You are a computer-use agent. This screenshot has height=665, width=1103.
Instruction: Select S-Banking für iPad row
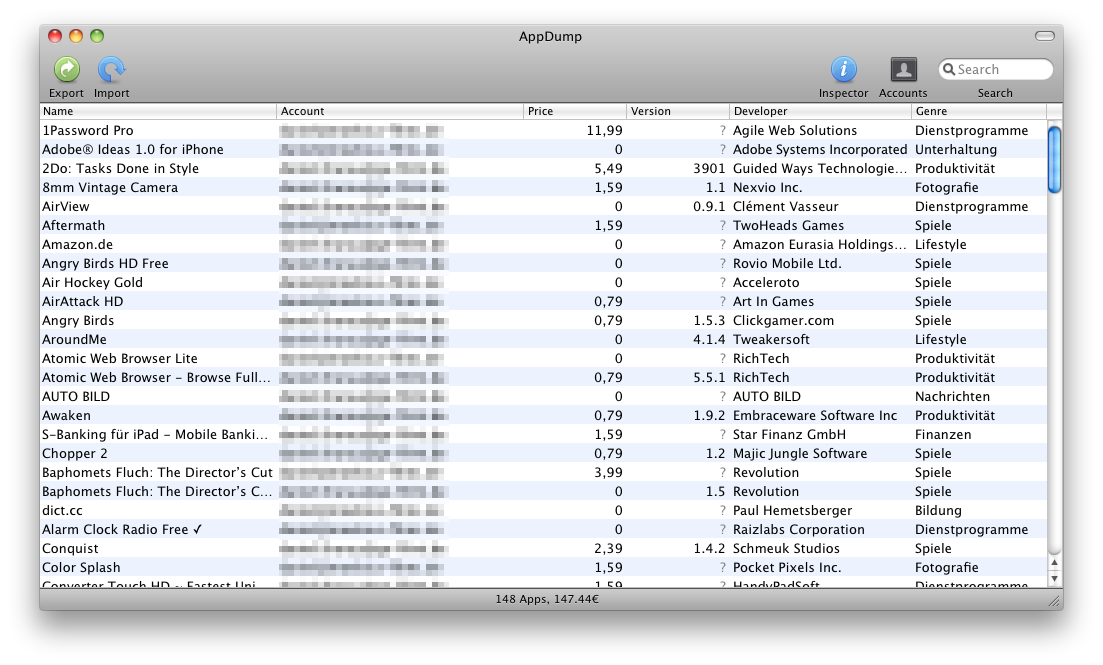(x=543, y=434)
